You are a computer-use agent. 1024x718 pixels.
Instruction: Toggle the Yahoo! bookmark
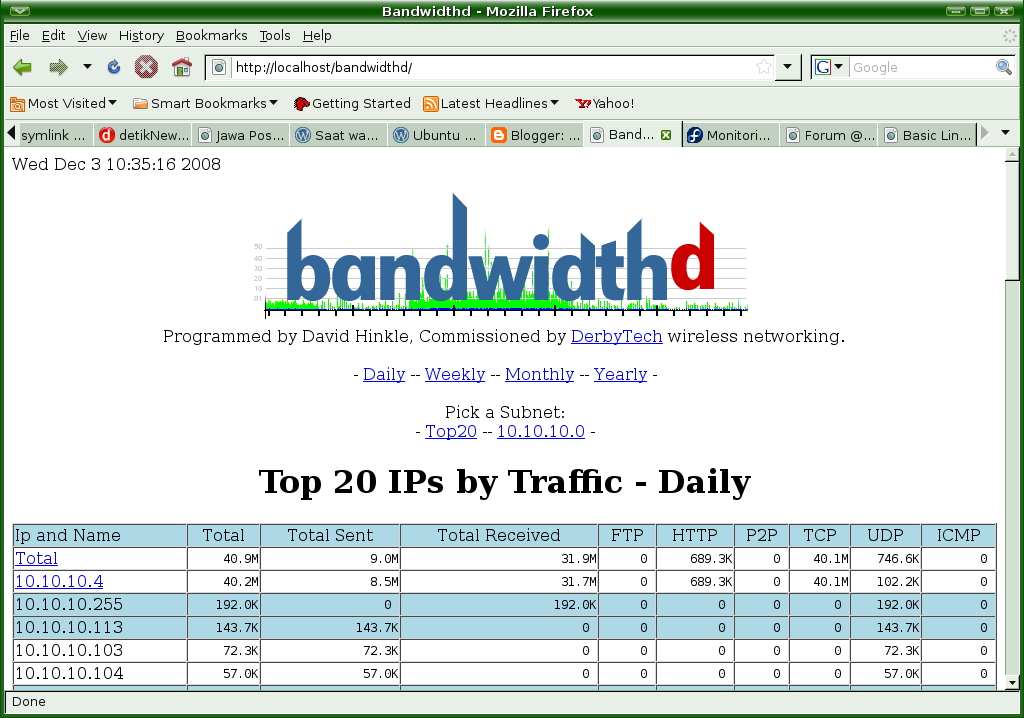click(x=605, y=103)
